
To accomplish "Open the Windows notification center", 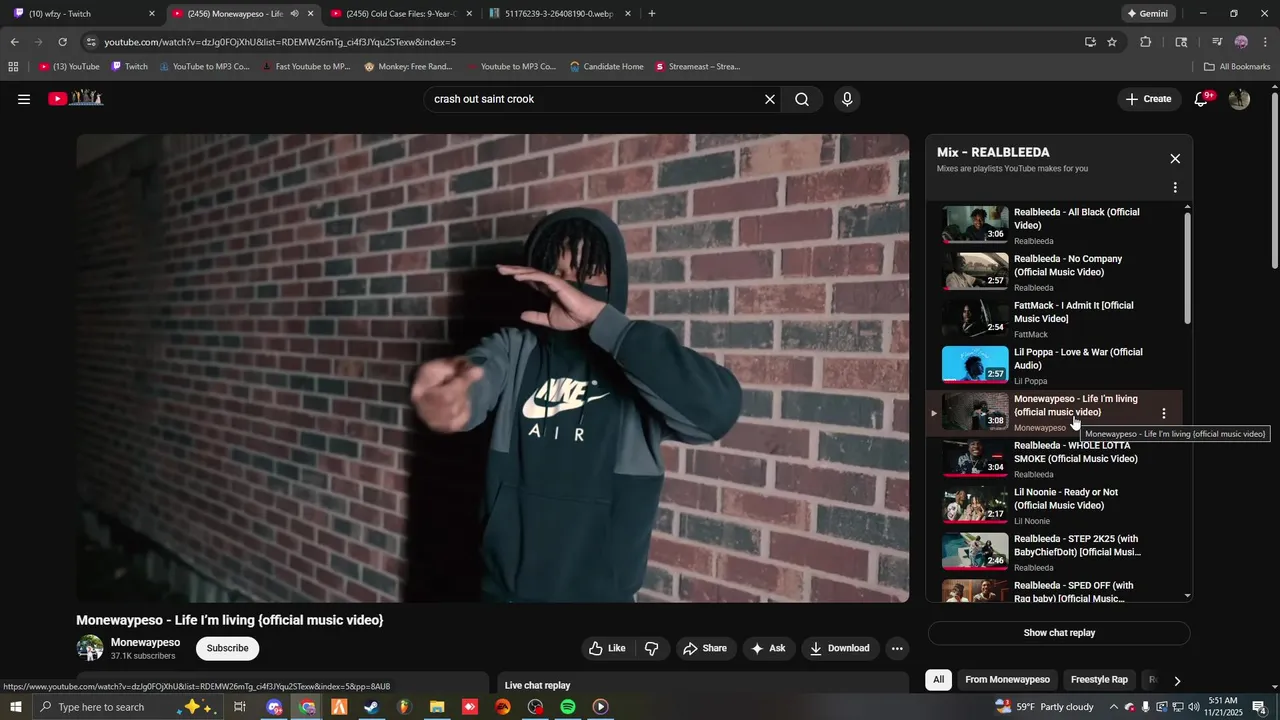I will tap(1259, 707).
